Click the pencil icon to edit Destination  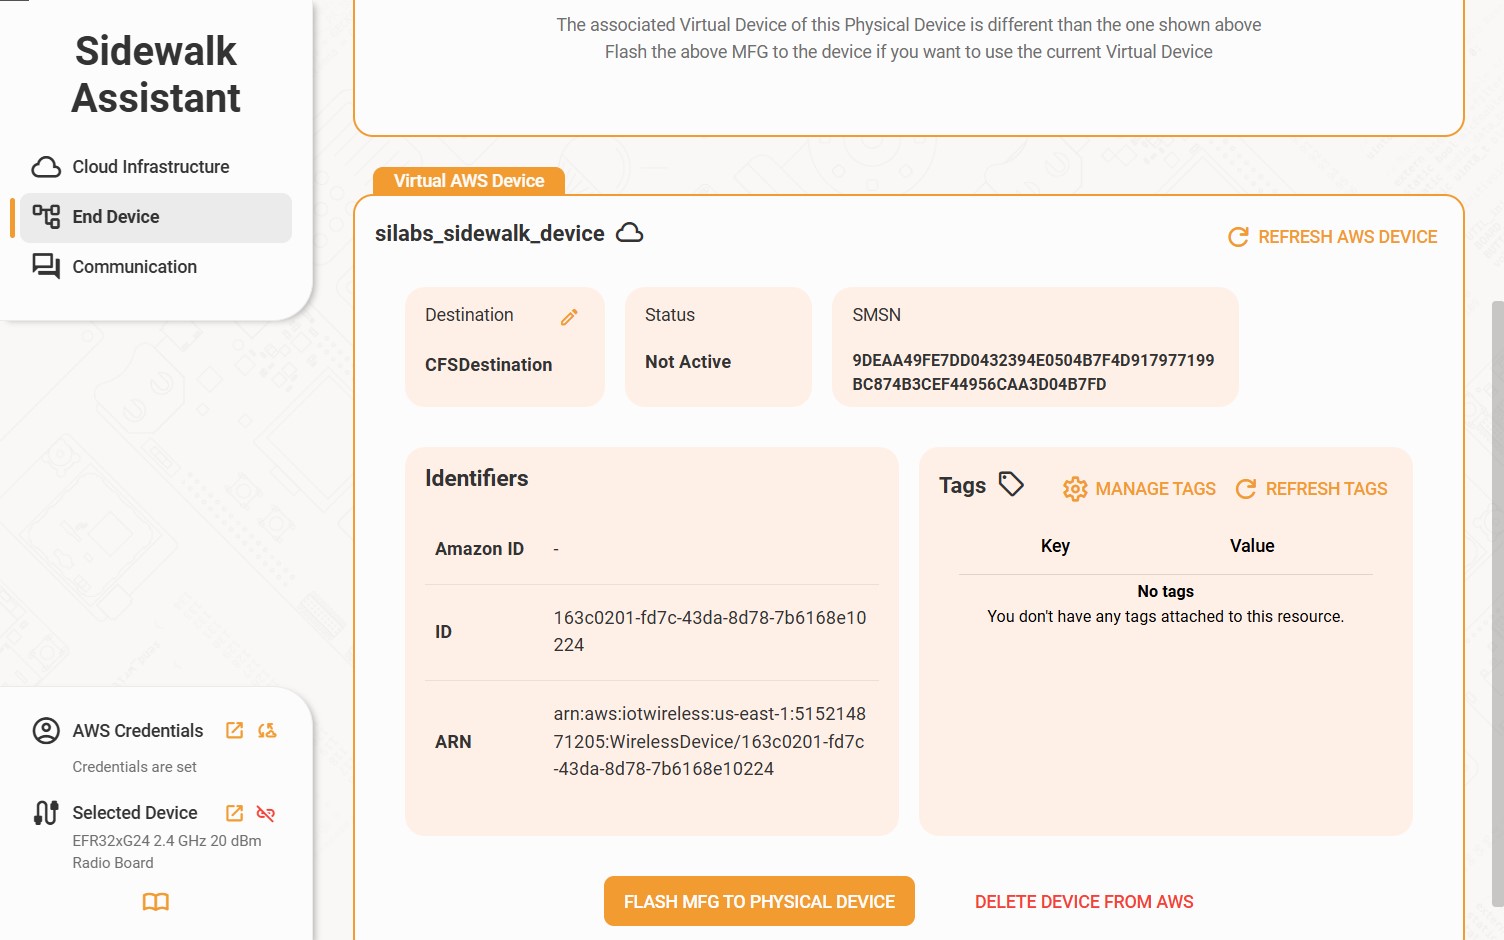(x=569, y=317)
